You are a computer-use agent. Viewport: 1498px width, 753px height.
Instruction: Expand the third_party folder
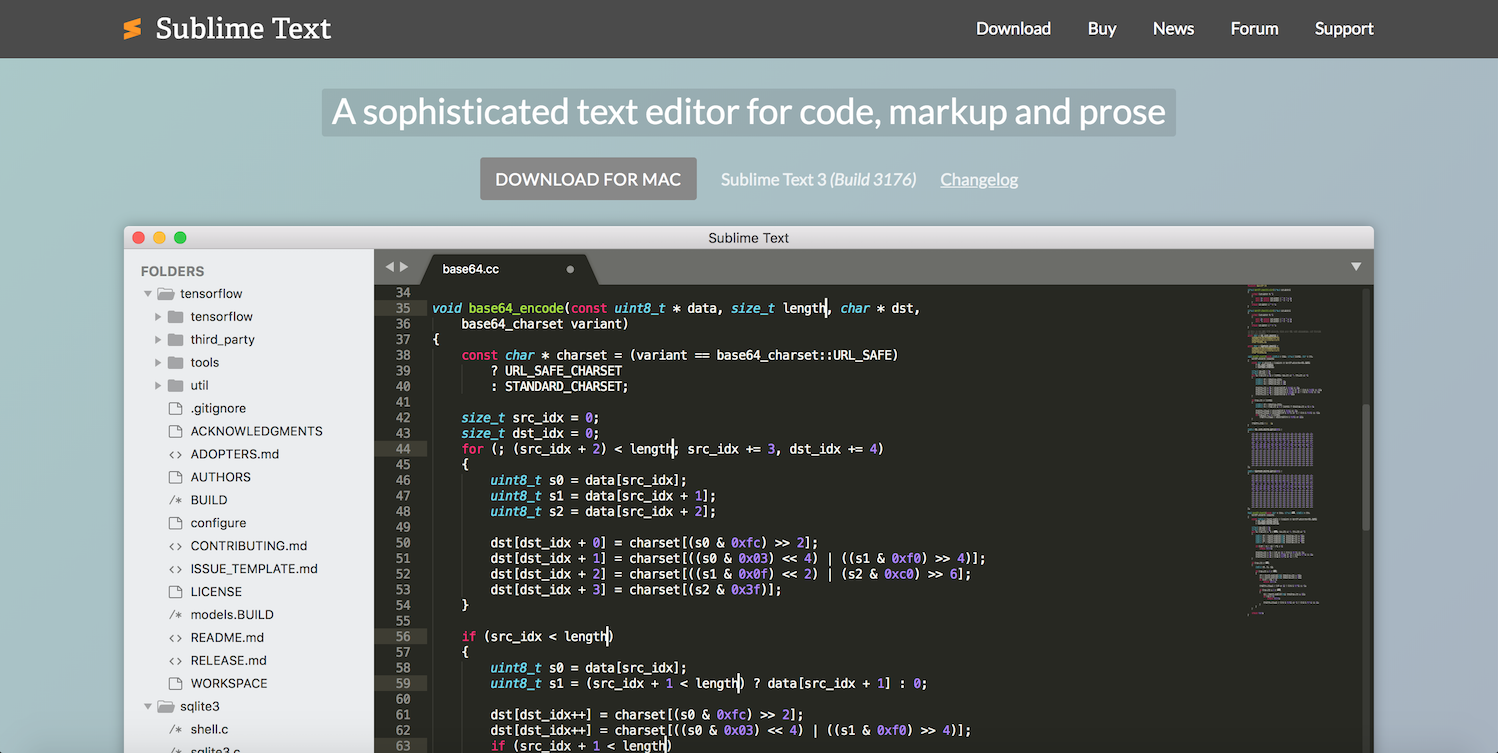158,340
